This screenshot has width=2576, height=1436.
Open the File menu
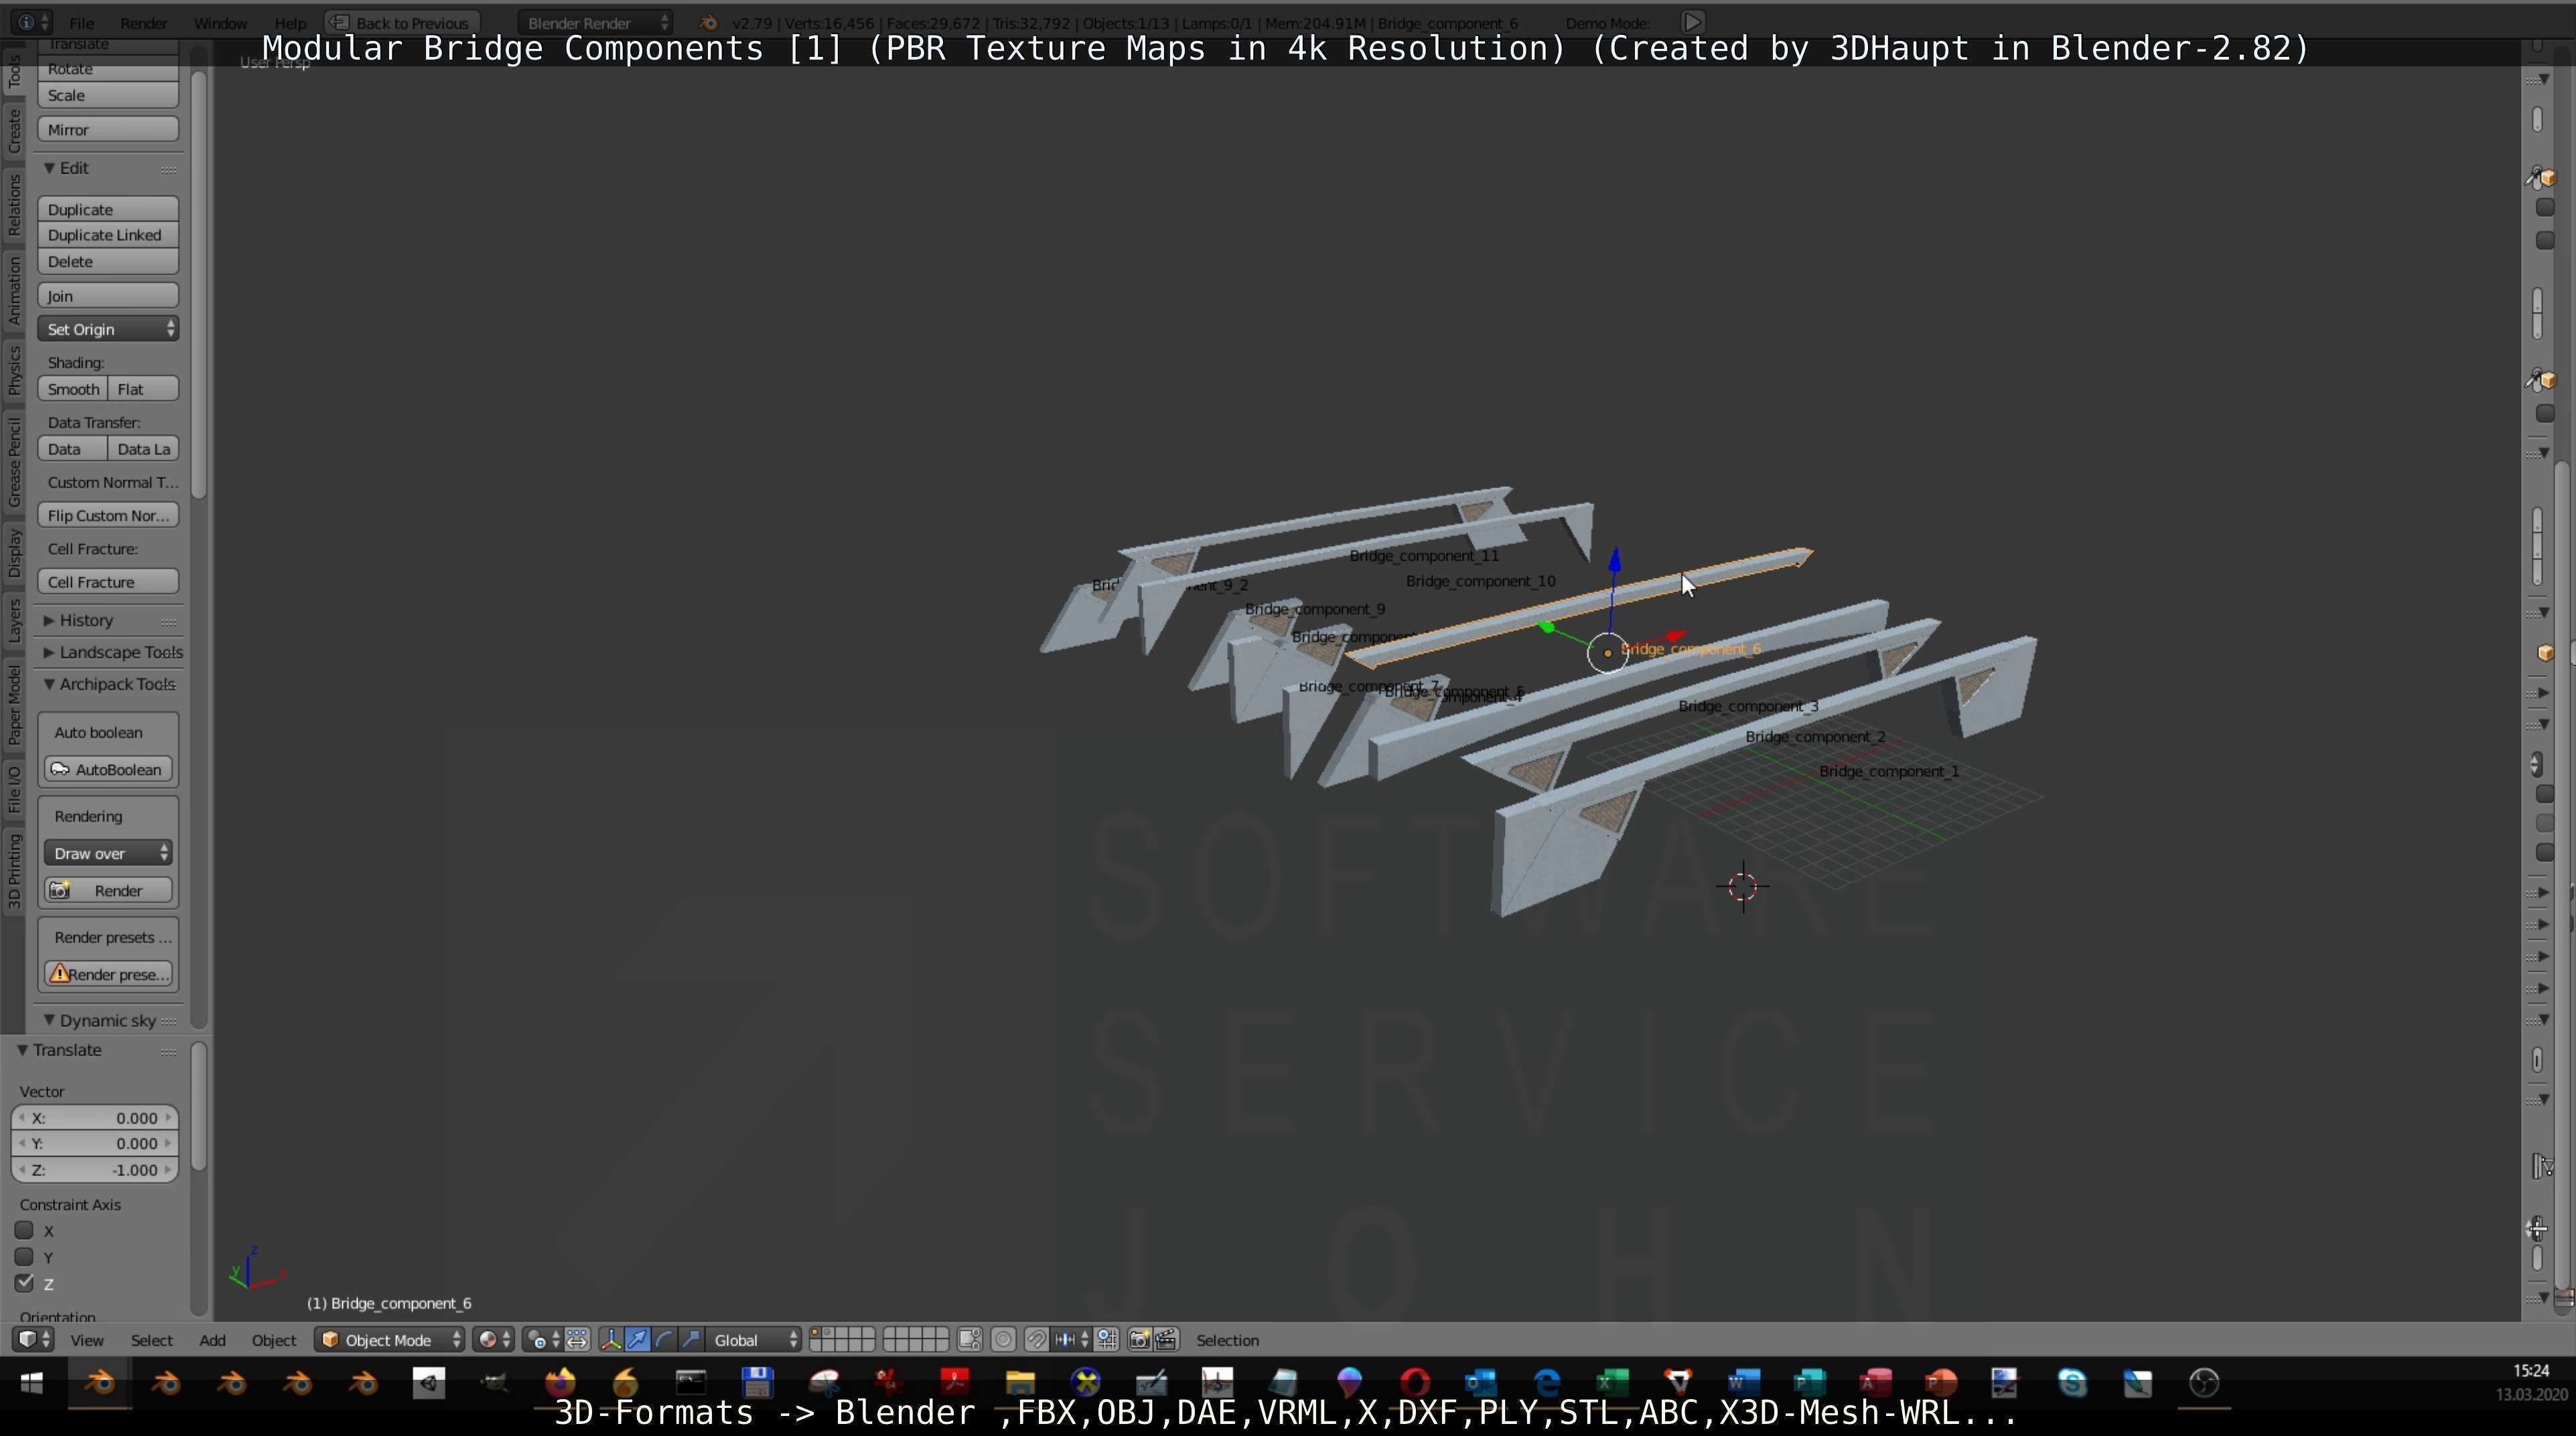(82, 22)
